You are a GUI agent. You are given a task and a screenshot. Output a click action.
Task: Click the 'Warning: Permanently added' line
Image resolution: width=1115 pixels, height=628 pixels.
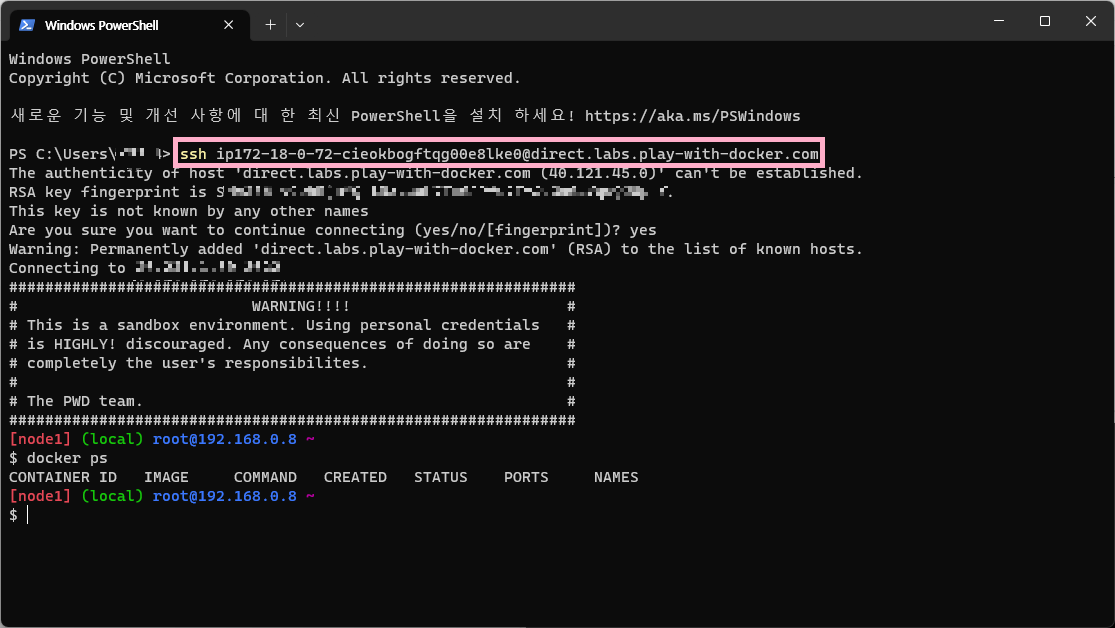coord(435,249)
